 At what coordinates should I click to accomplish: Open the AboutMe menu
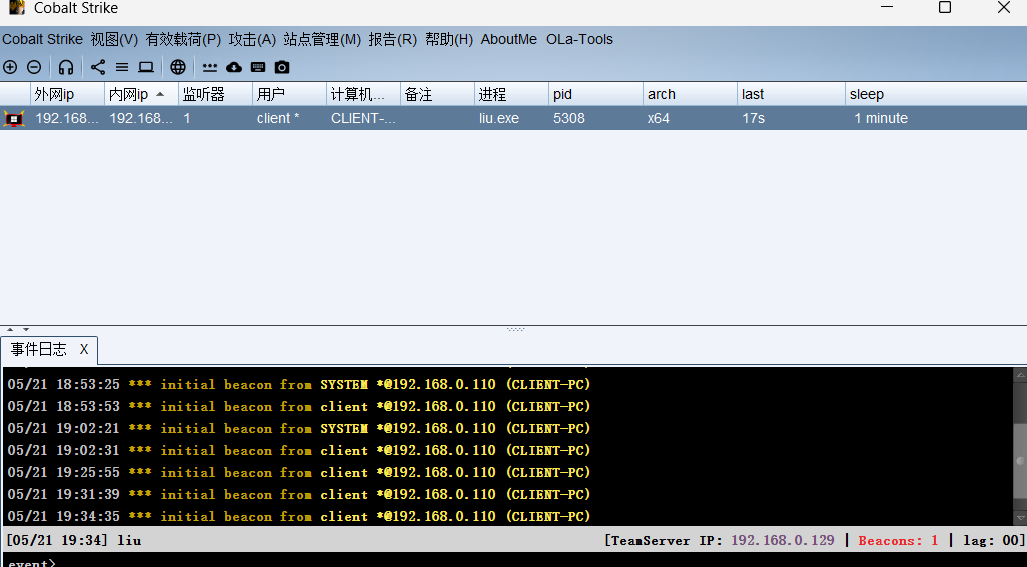[509, 39]
